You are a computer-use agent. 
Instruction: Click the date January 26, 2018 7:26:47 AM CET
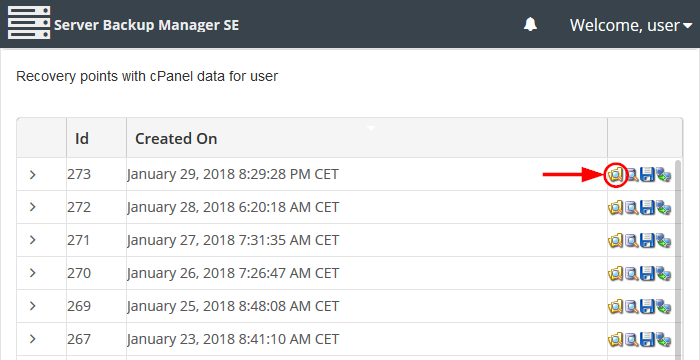point(233,273)
